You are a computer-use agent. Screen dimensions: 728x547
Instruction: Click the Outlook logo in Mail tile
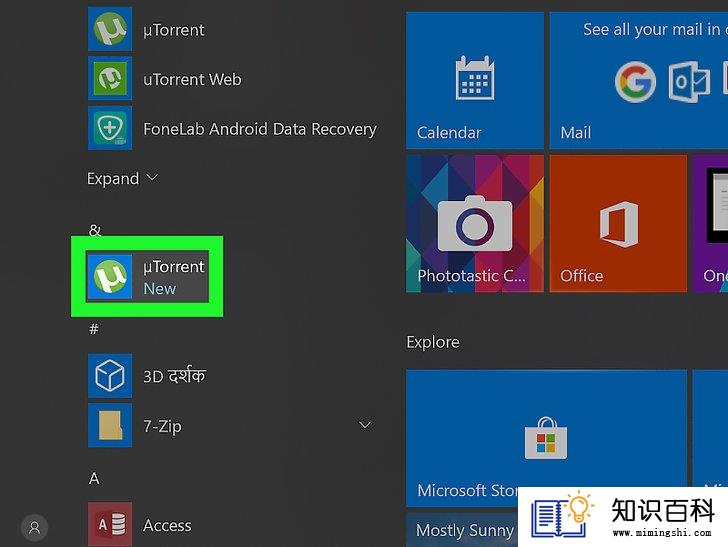click(x=689, y=82)
